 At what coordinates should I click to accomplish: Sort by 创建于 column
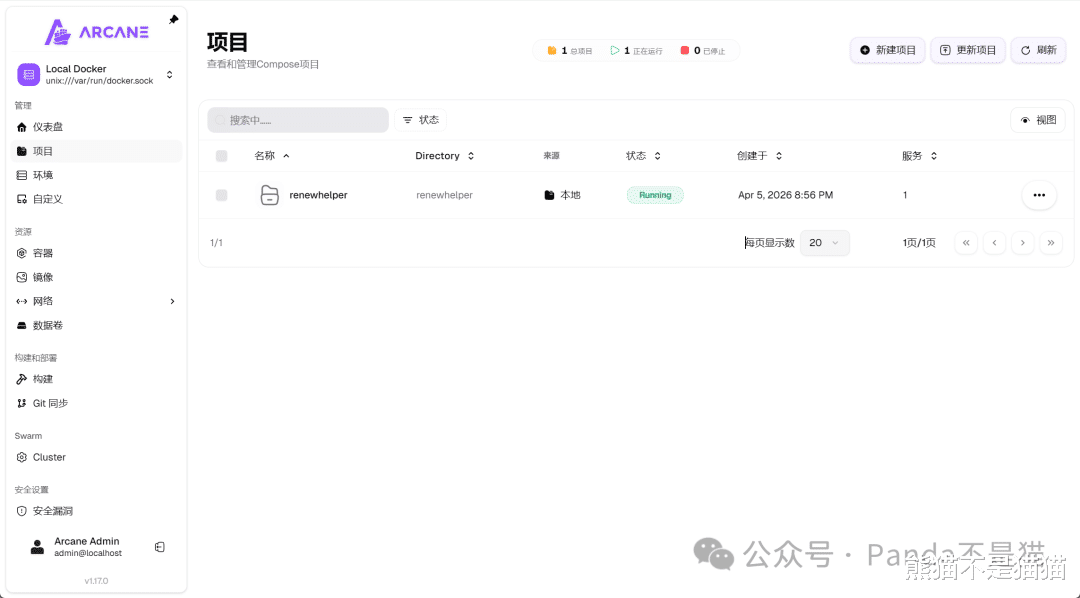(x=760, y=156)
